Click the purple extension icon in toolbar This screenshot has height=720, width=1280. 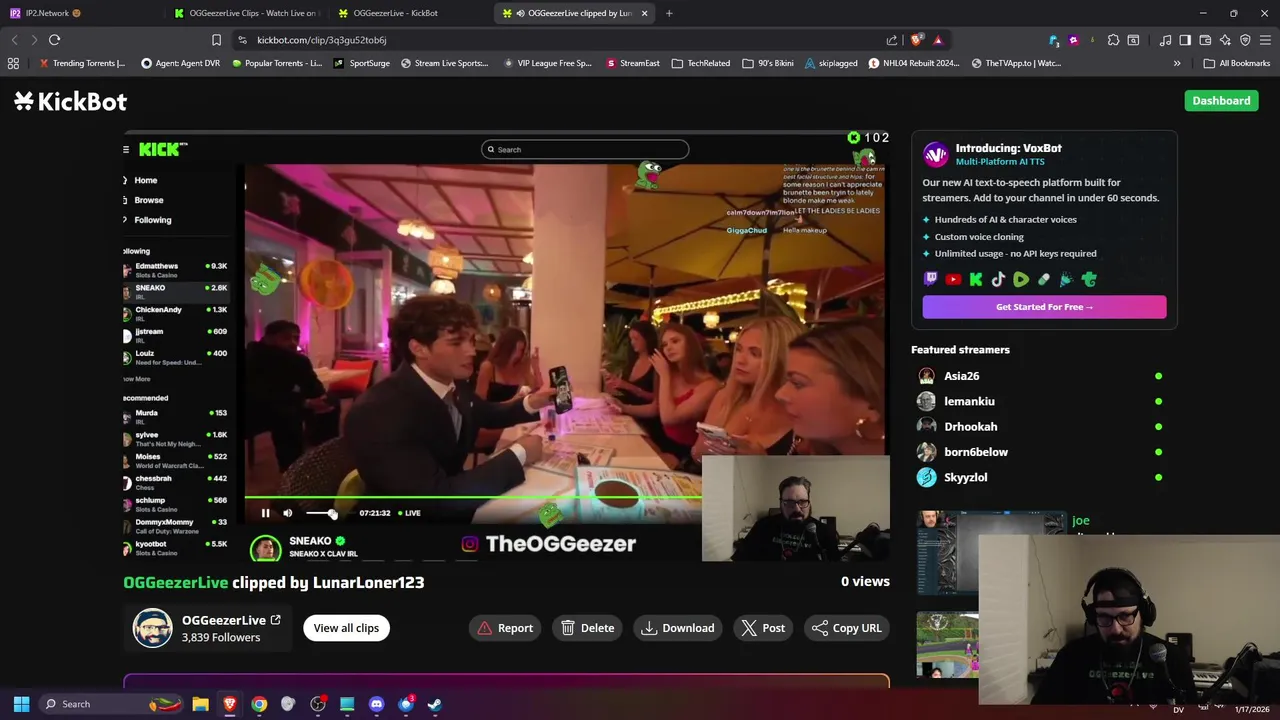(x=1073, y=40)
